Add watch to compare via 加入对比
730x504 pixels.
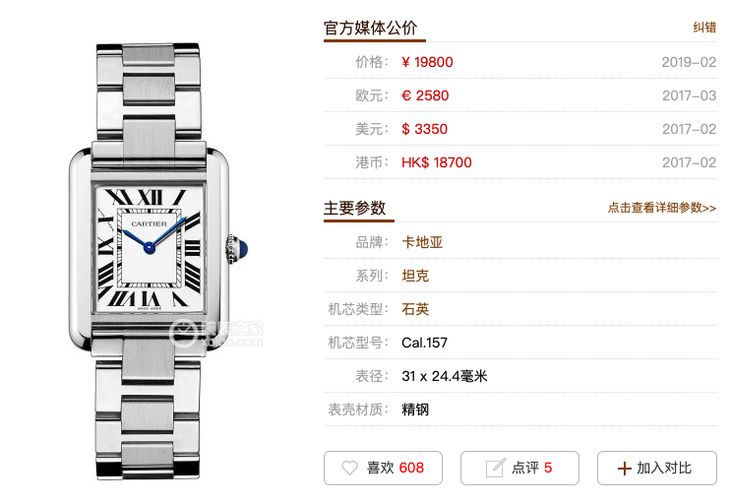[657, 468]
